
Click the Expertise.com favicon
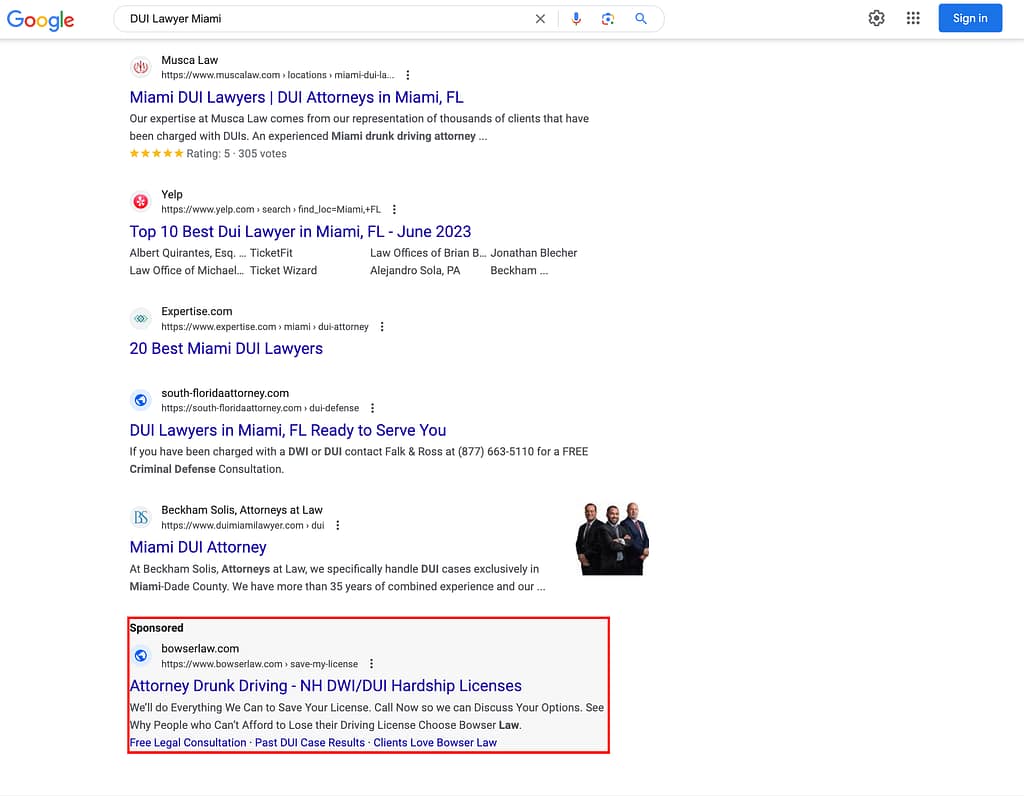point(140,319)
